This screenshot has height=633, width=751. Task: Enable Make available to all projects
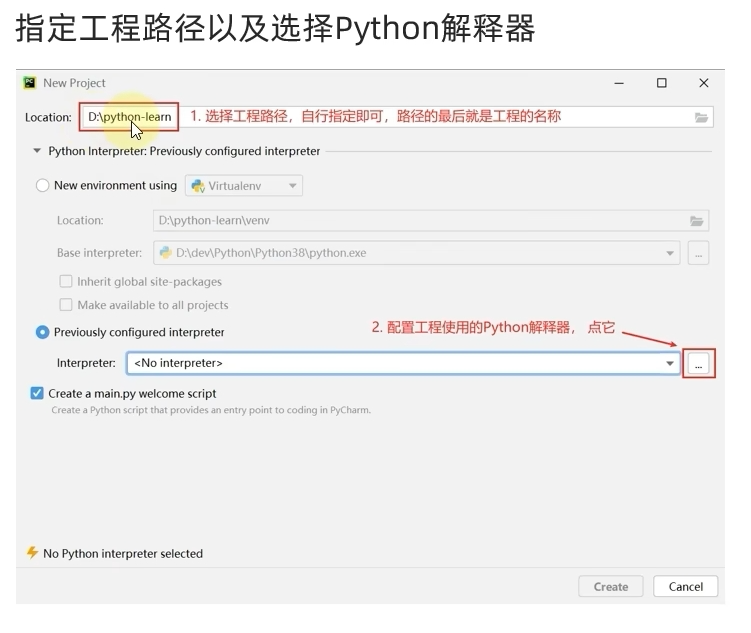[x=66, y=305]
